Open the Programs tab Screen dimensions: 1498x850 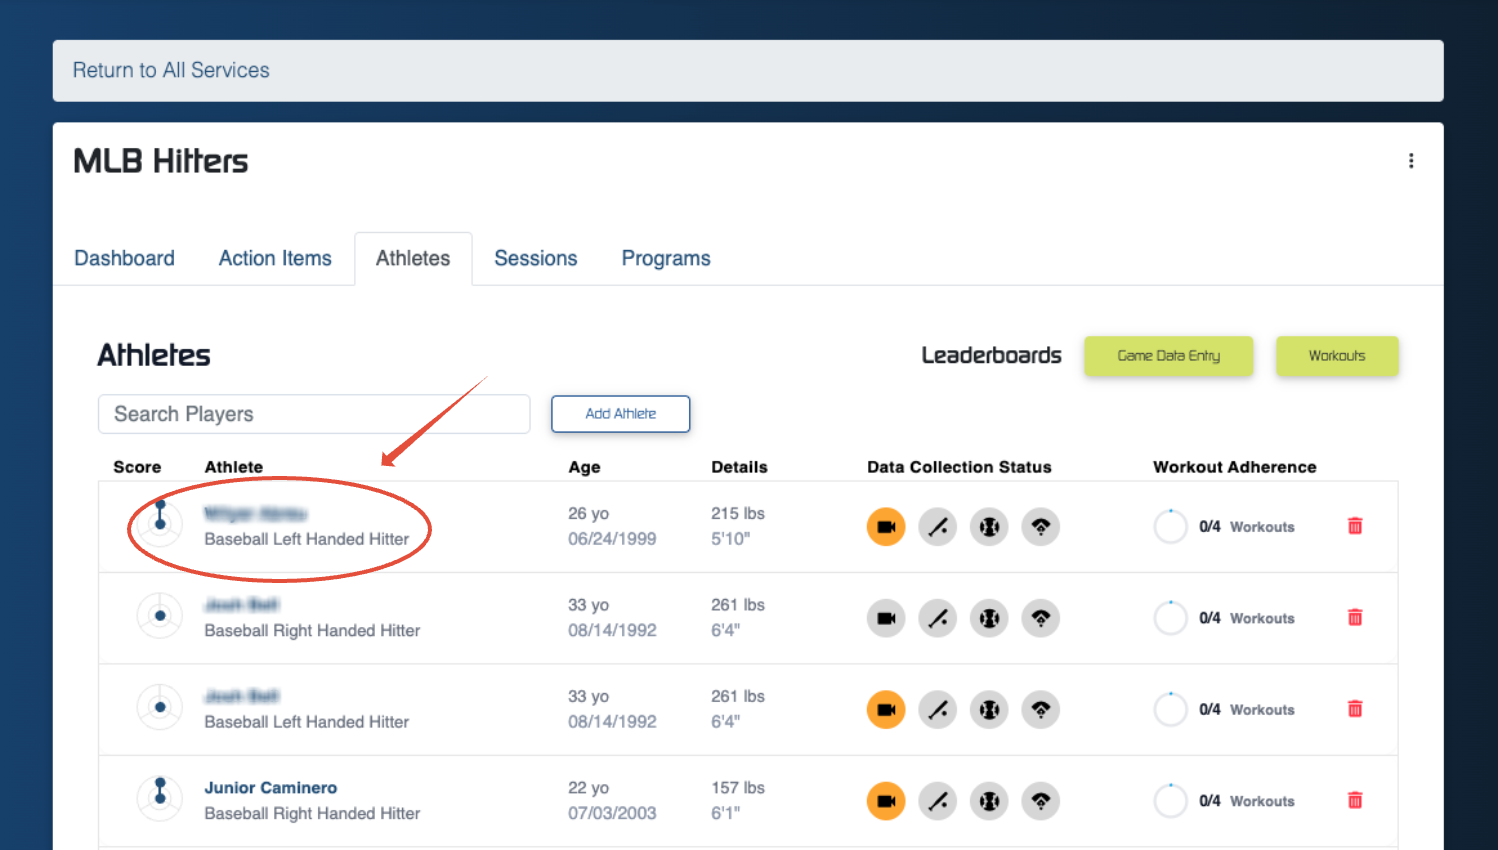pos(666,258)
